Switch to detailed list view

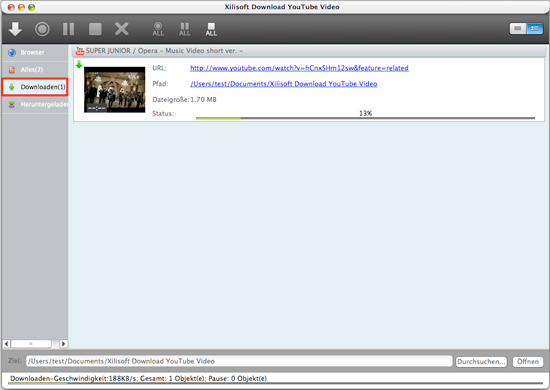[535, 28]
